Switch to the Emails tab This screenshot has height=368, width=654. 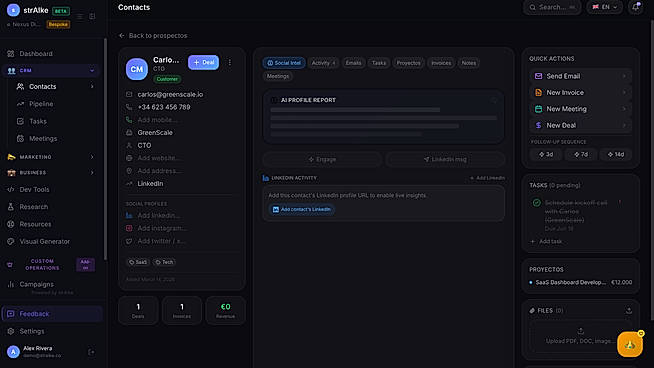pyautogui.click(x=353, y=63)
